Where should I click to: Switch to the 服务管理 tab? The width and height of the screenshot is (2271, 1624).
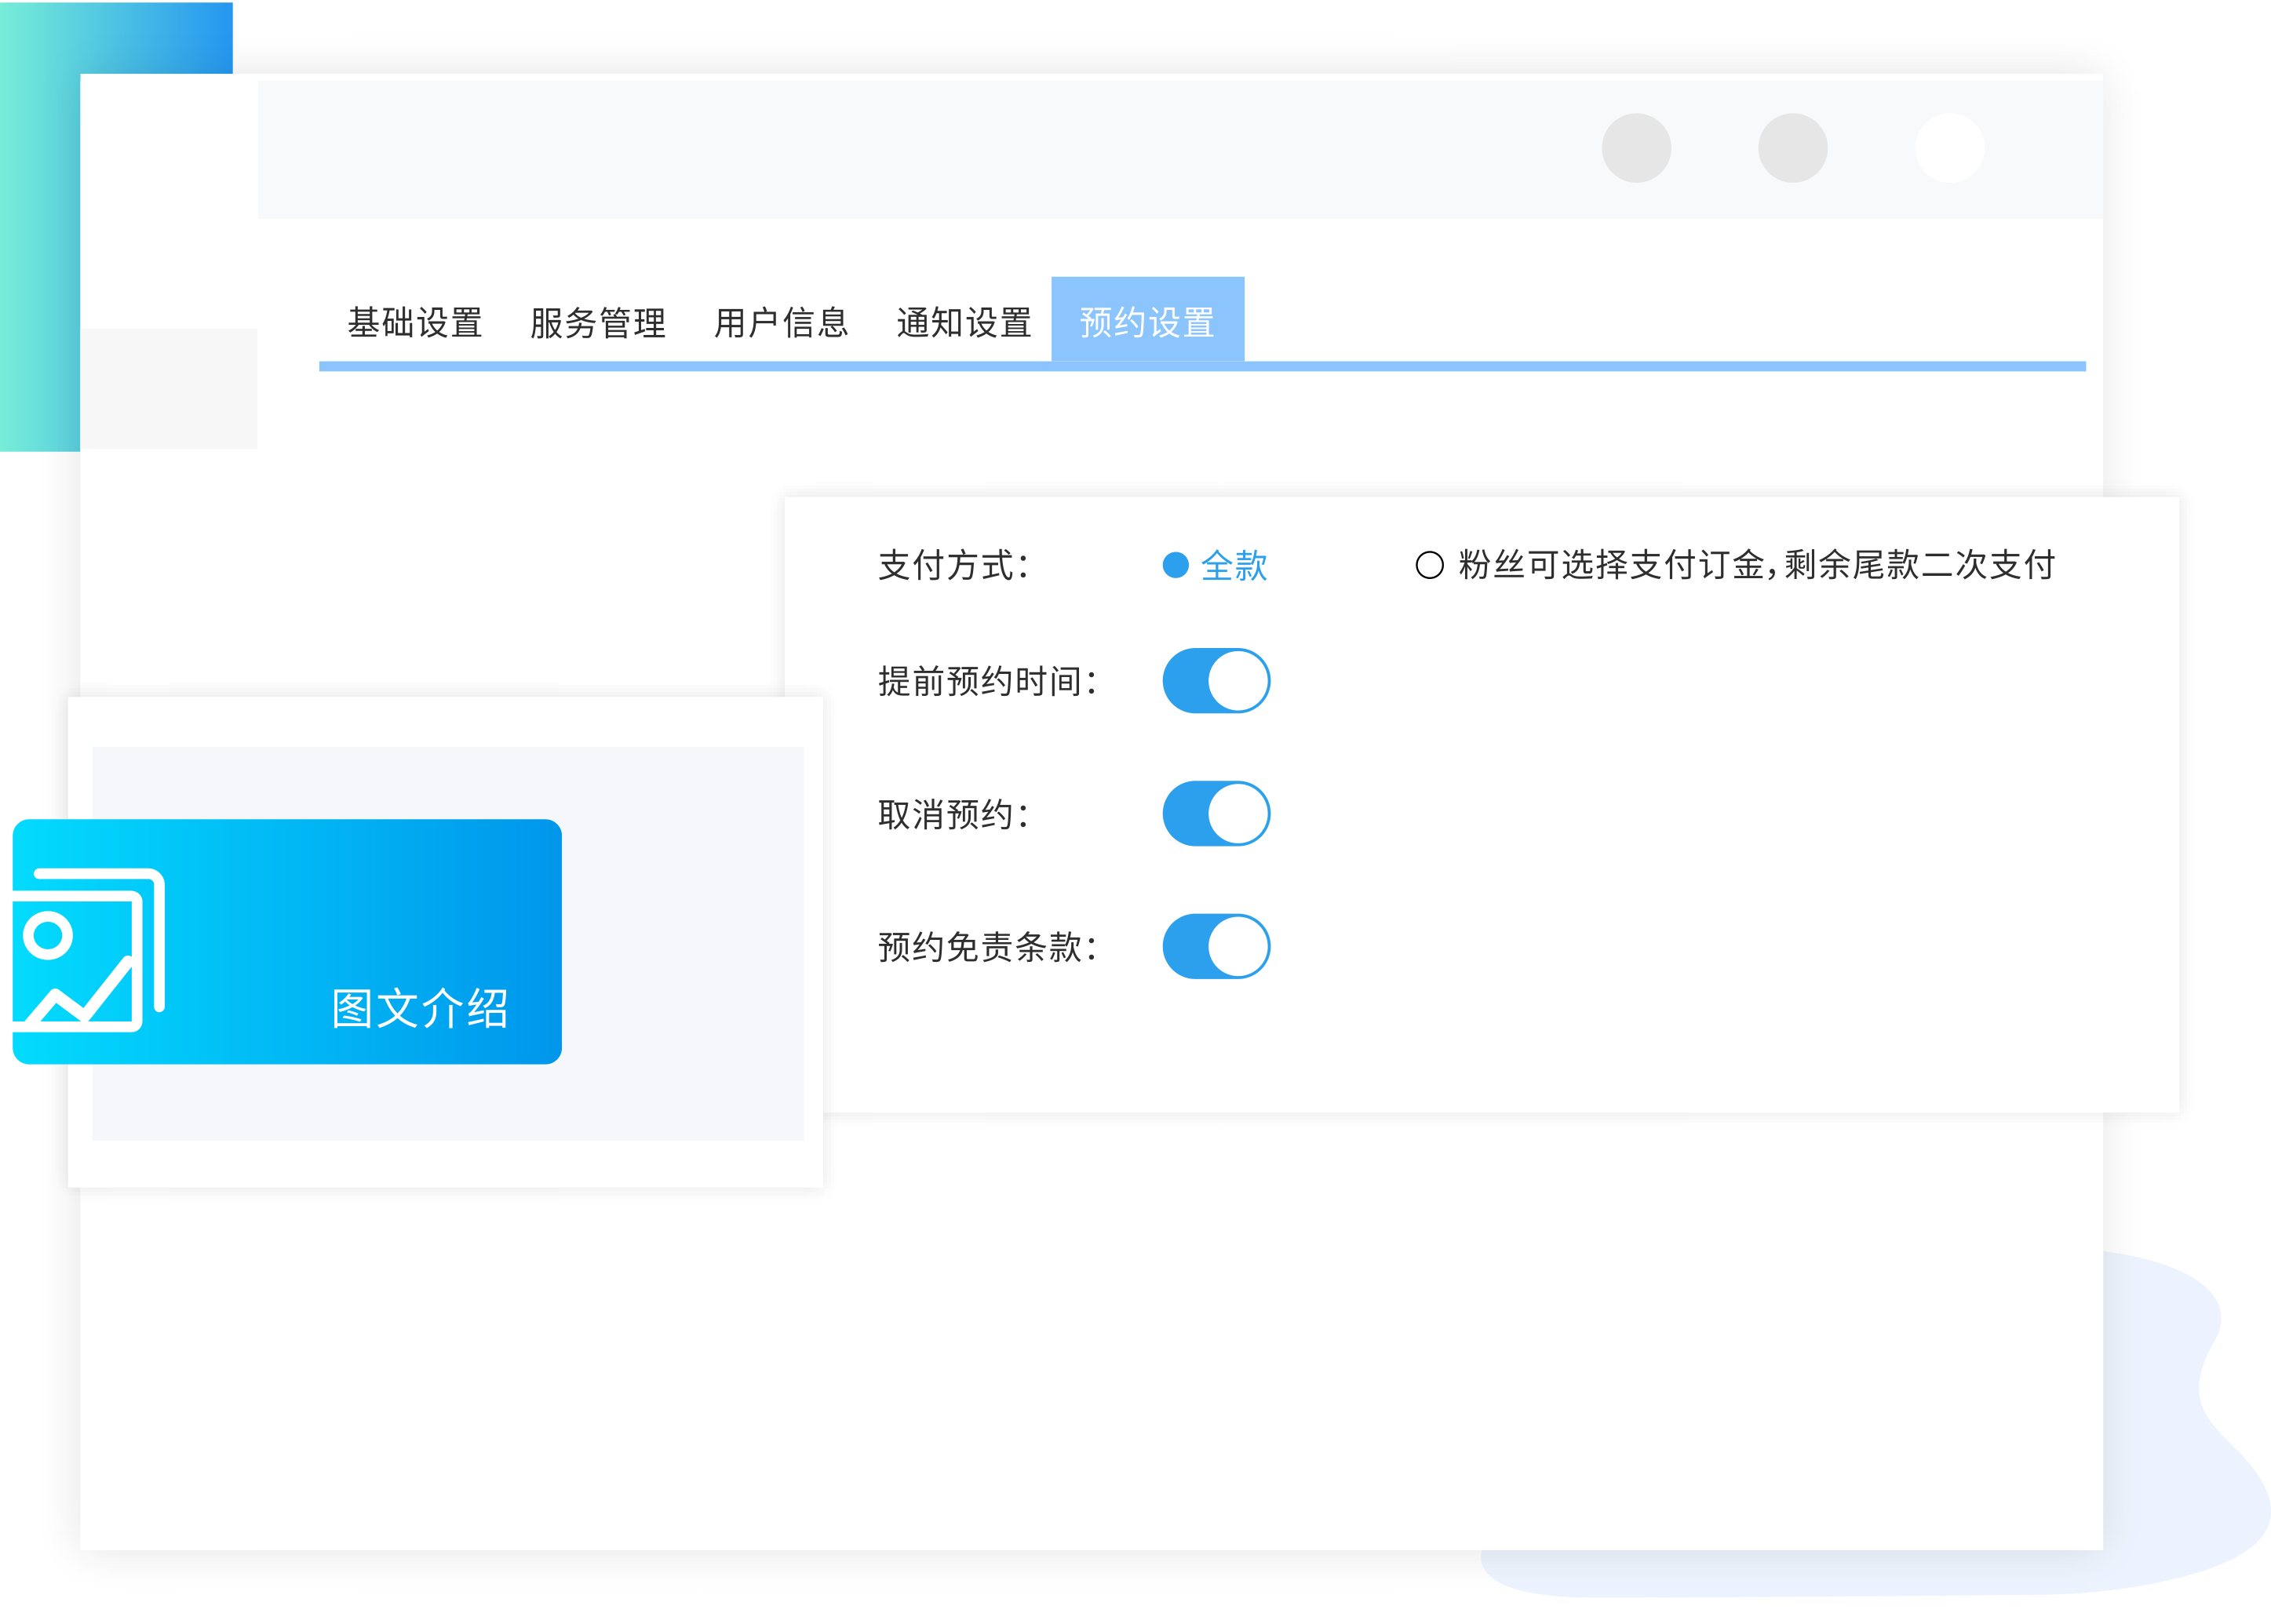(x=597, y=323)
